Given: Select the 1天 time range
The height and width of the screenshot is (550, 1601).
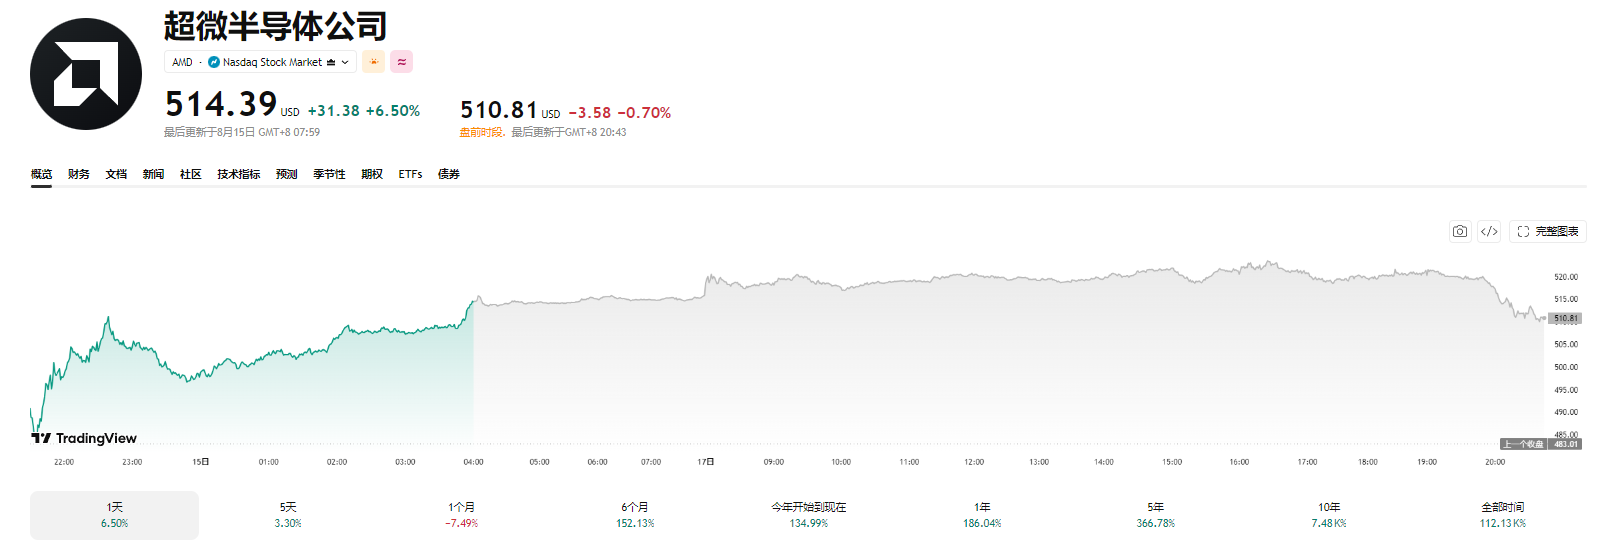Looking at the screenshot, I should (x=114, y=515).
